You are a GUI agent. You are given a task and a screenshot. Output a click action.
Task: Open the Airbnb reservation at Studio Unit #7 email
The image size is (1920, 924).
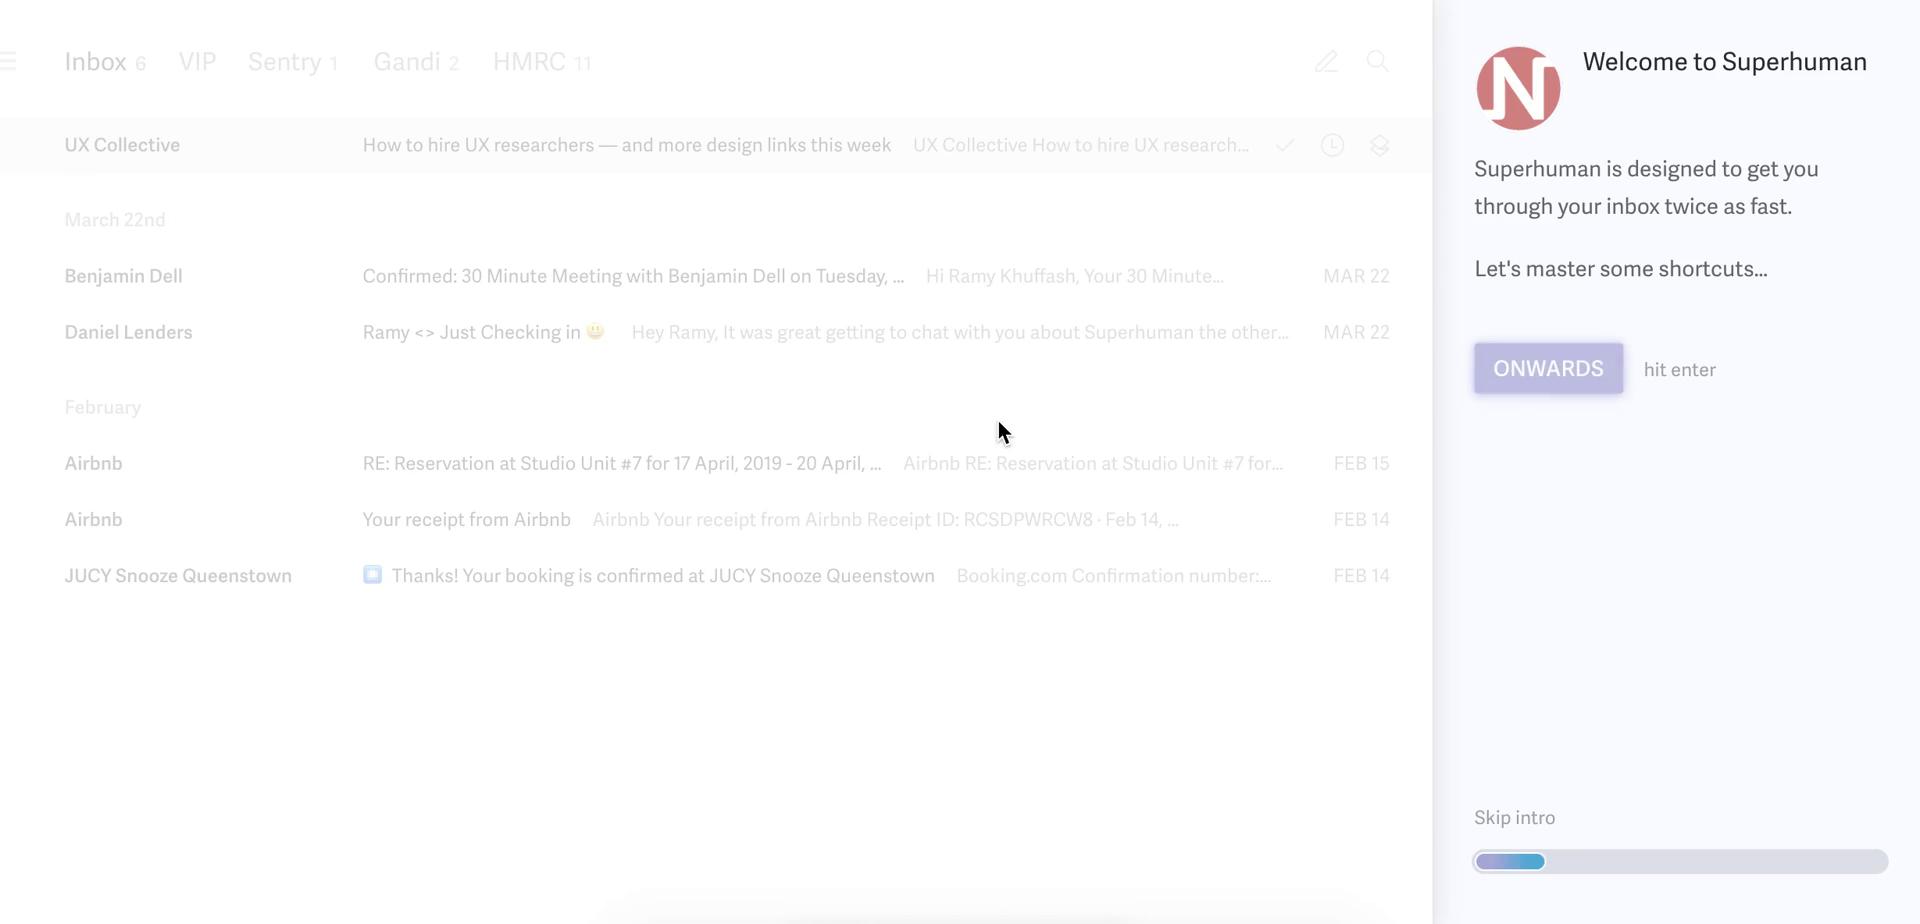(716, 463)
